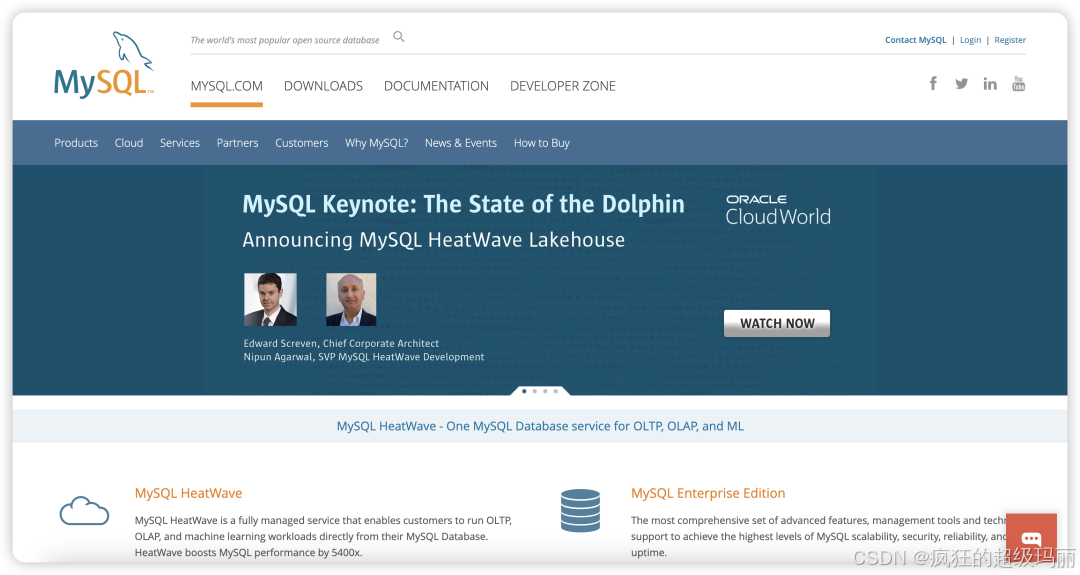Open the MySQL Twitter icon
Screen dimensions: 1080x575
click(x=962, y=83)
